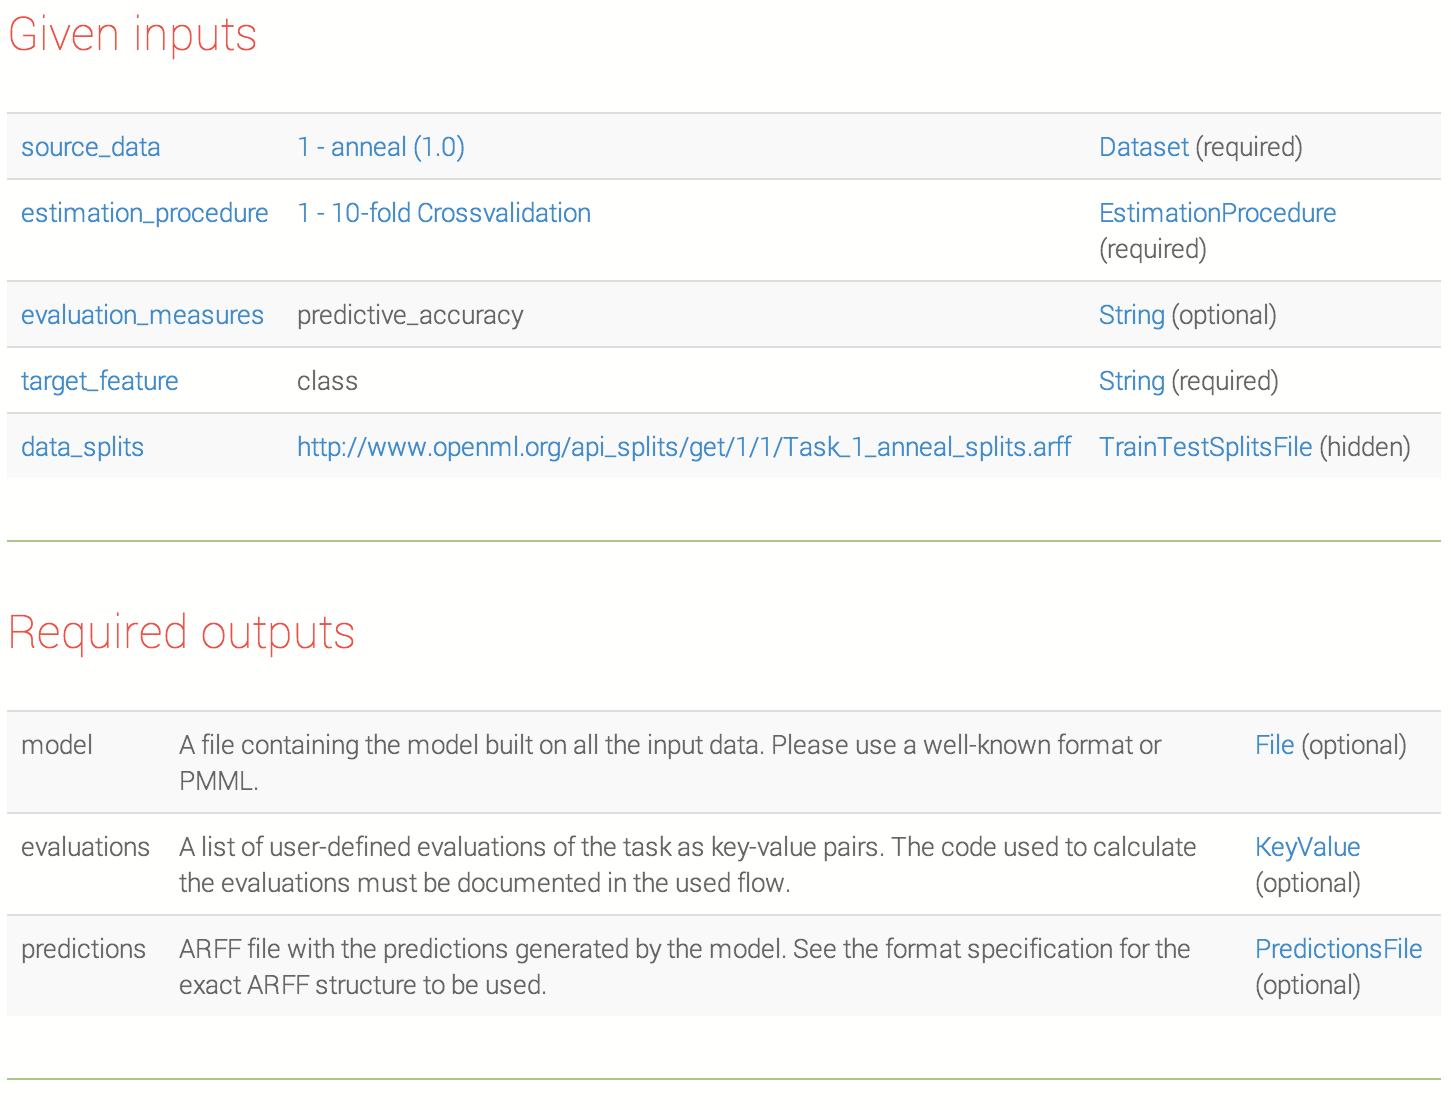Image resolution: width=1451 pixels, height=1110 pixels.
Task: Open the '1 - 10-fold Crossvalidation' link
Action: click(x=443, y=213)
